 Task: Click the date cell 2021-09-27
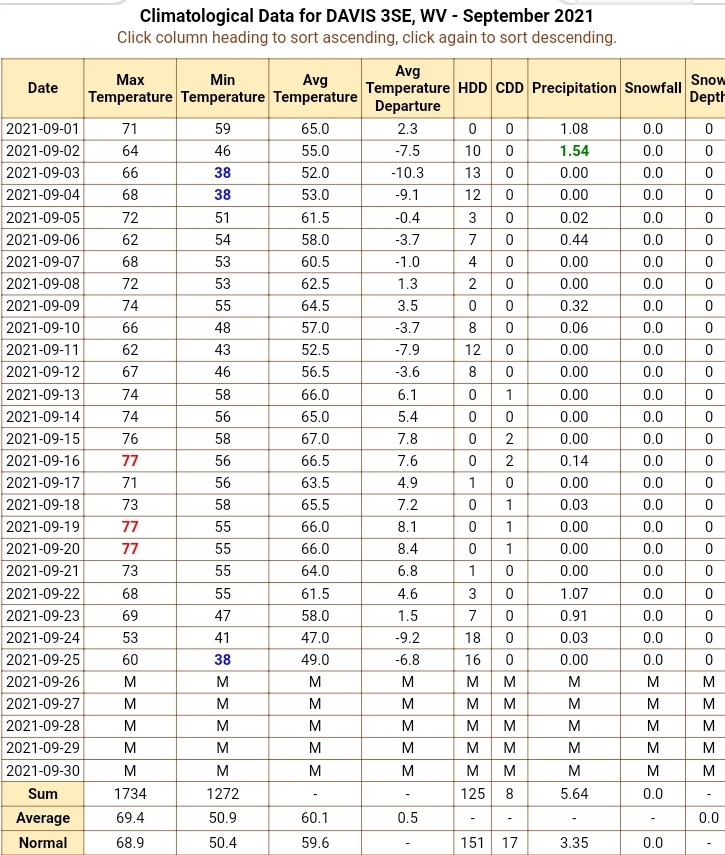click(x=43, y=703)
